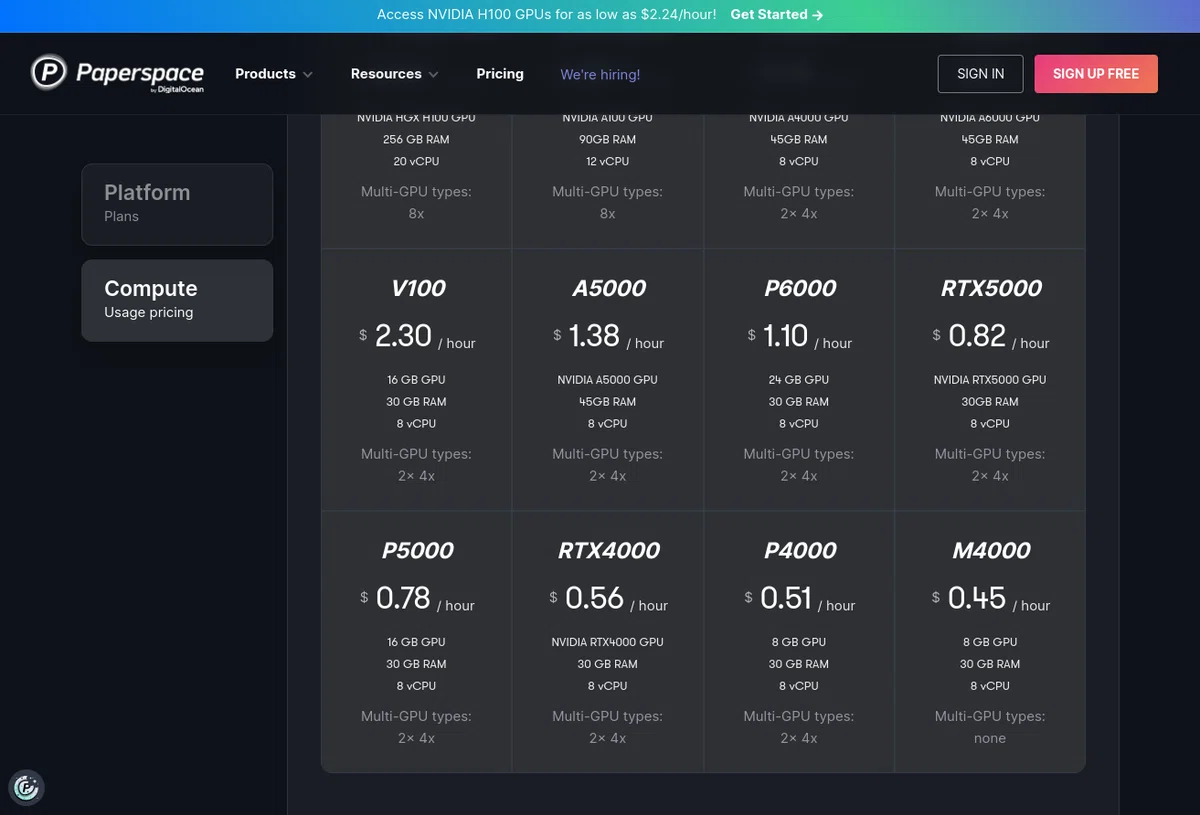Open the Pricing menu item

click(x=500, y=74)
